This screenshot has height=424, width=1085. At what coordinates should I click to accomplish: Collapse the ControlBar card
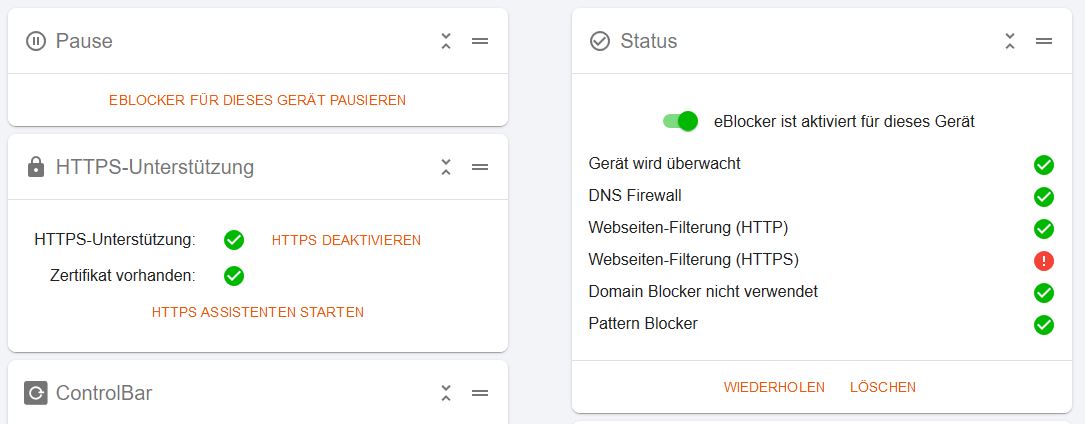(446, 393)
